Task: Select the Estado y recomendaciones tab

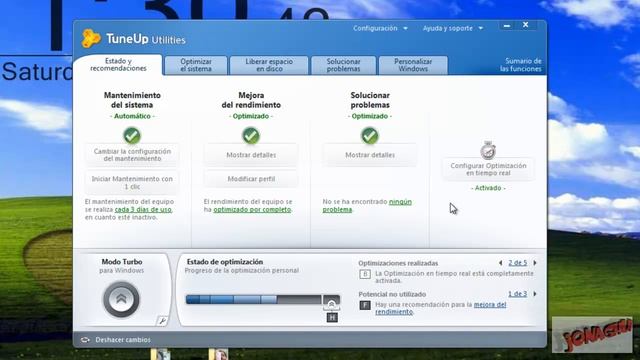Action: [118, 65]
